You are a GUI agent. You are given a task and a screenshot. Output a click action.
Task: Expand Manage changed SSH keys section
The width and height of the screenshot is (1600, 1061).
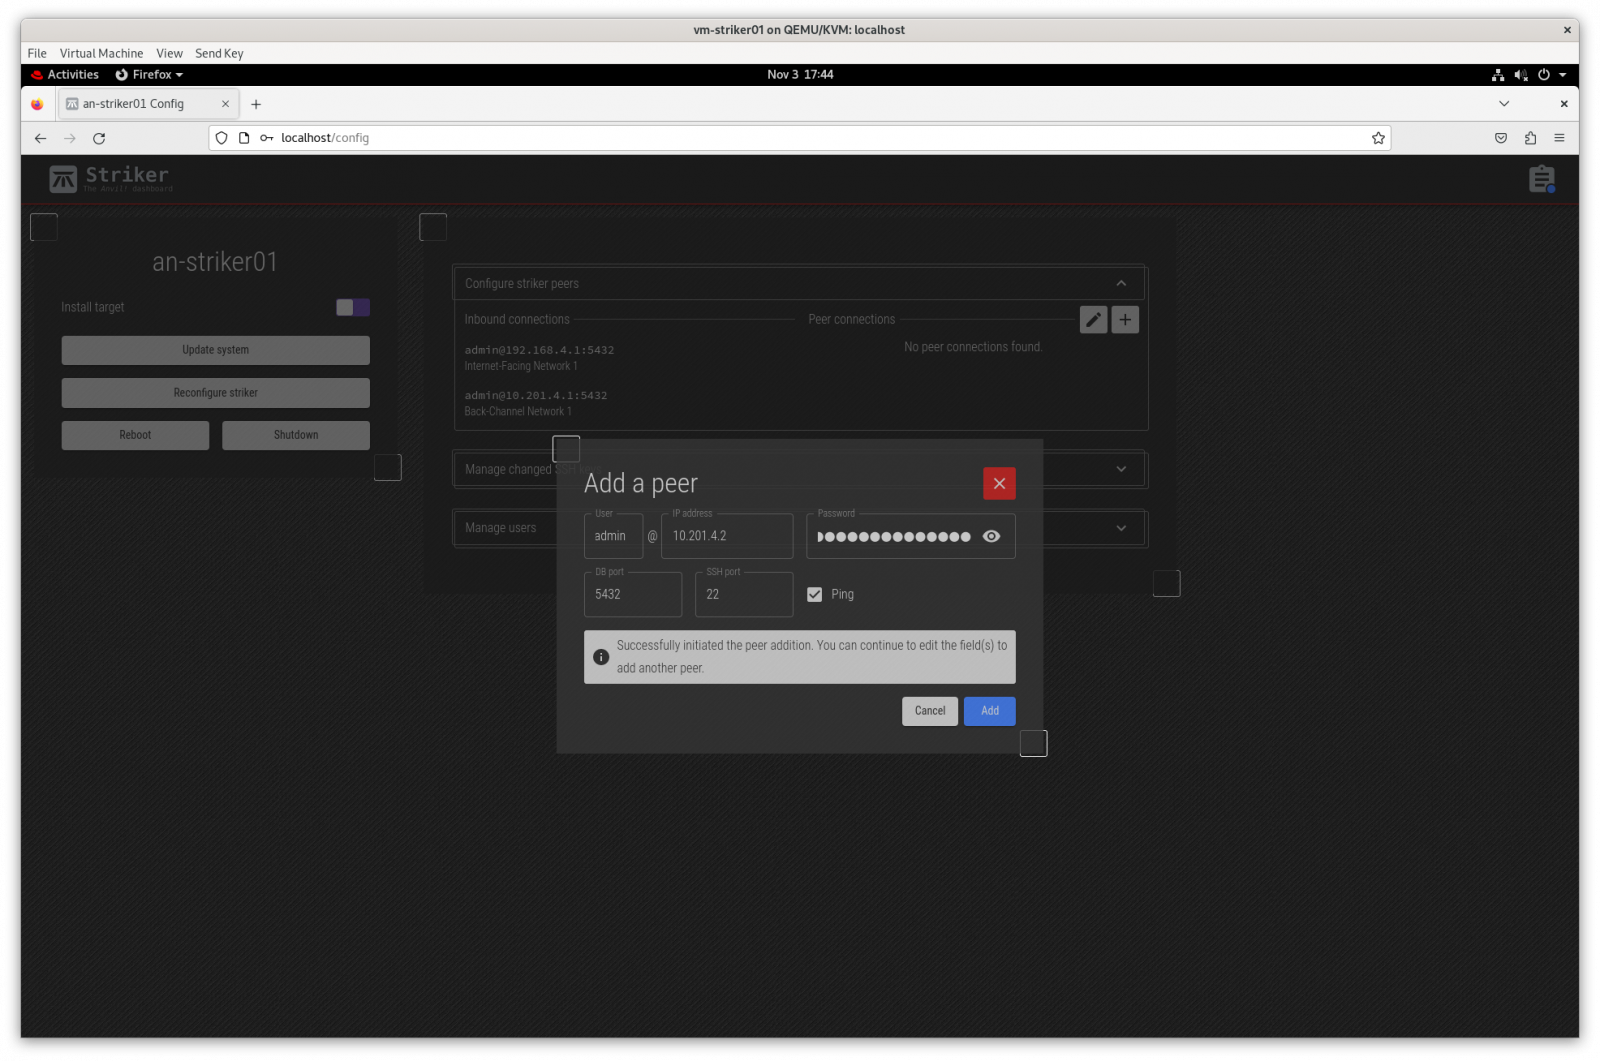tap(1121, 469)
